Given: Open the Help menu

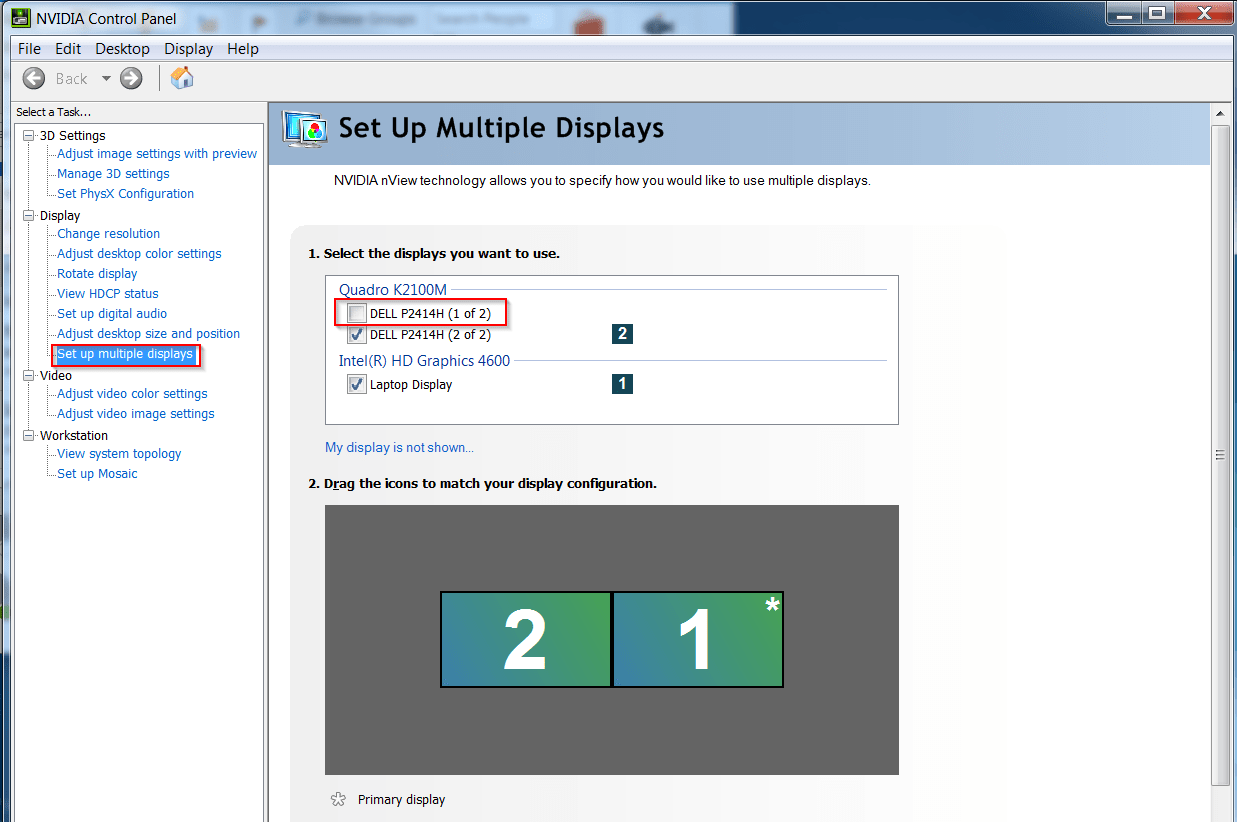Looking at the screenshot, I should click(x=243, y=49).
